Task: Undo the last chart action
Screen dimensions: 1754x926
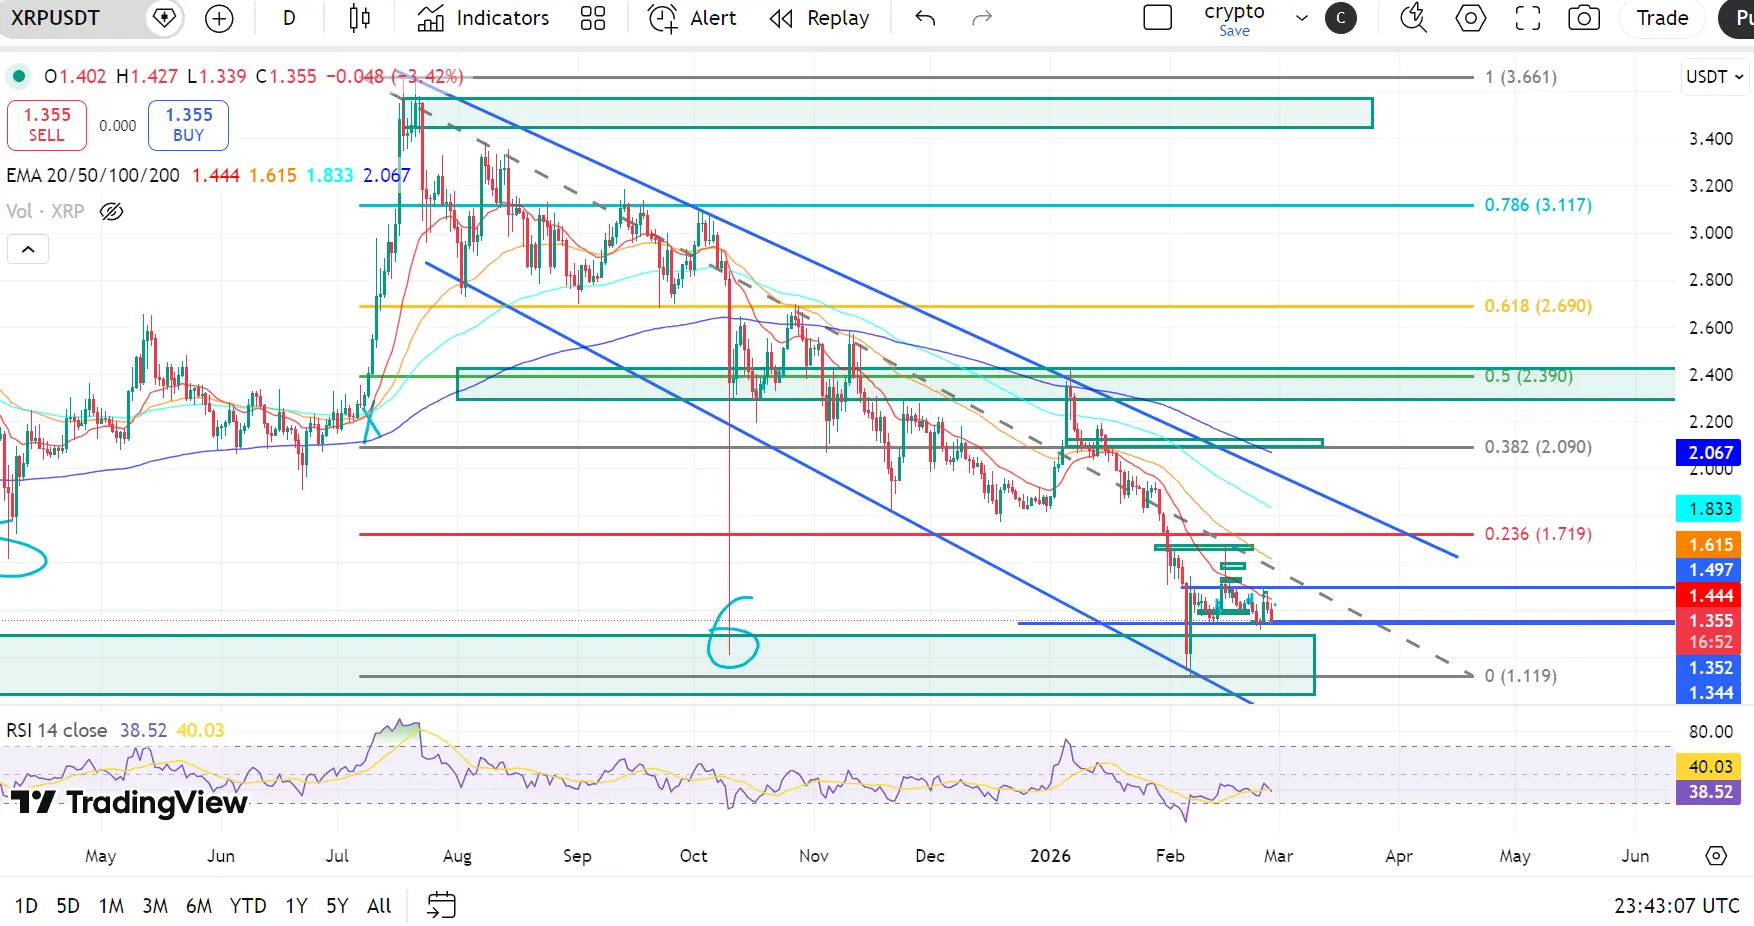Action: tap(925, 18)
